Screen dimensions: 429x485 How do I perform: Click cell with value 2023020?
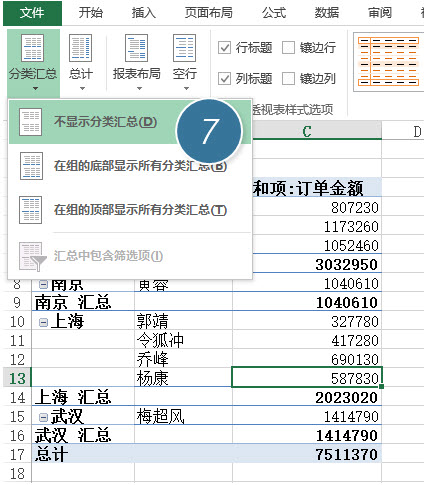[307, 398]
